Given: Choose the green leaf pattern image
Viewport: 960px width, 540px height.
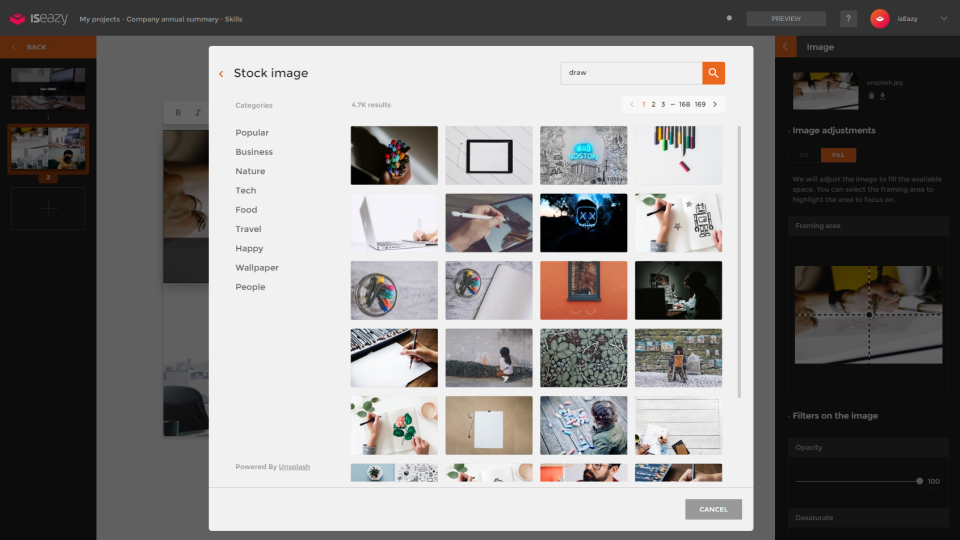Looking at the screenshot, I should click(x=583, y=358).
